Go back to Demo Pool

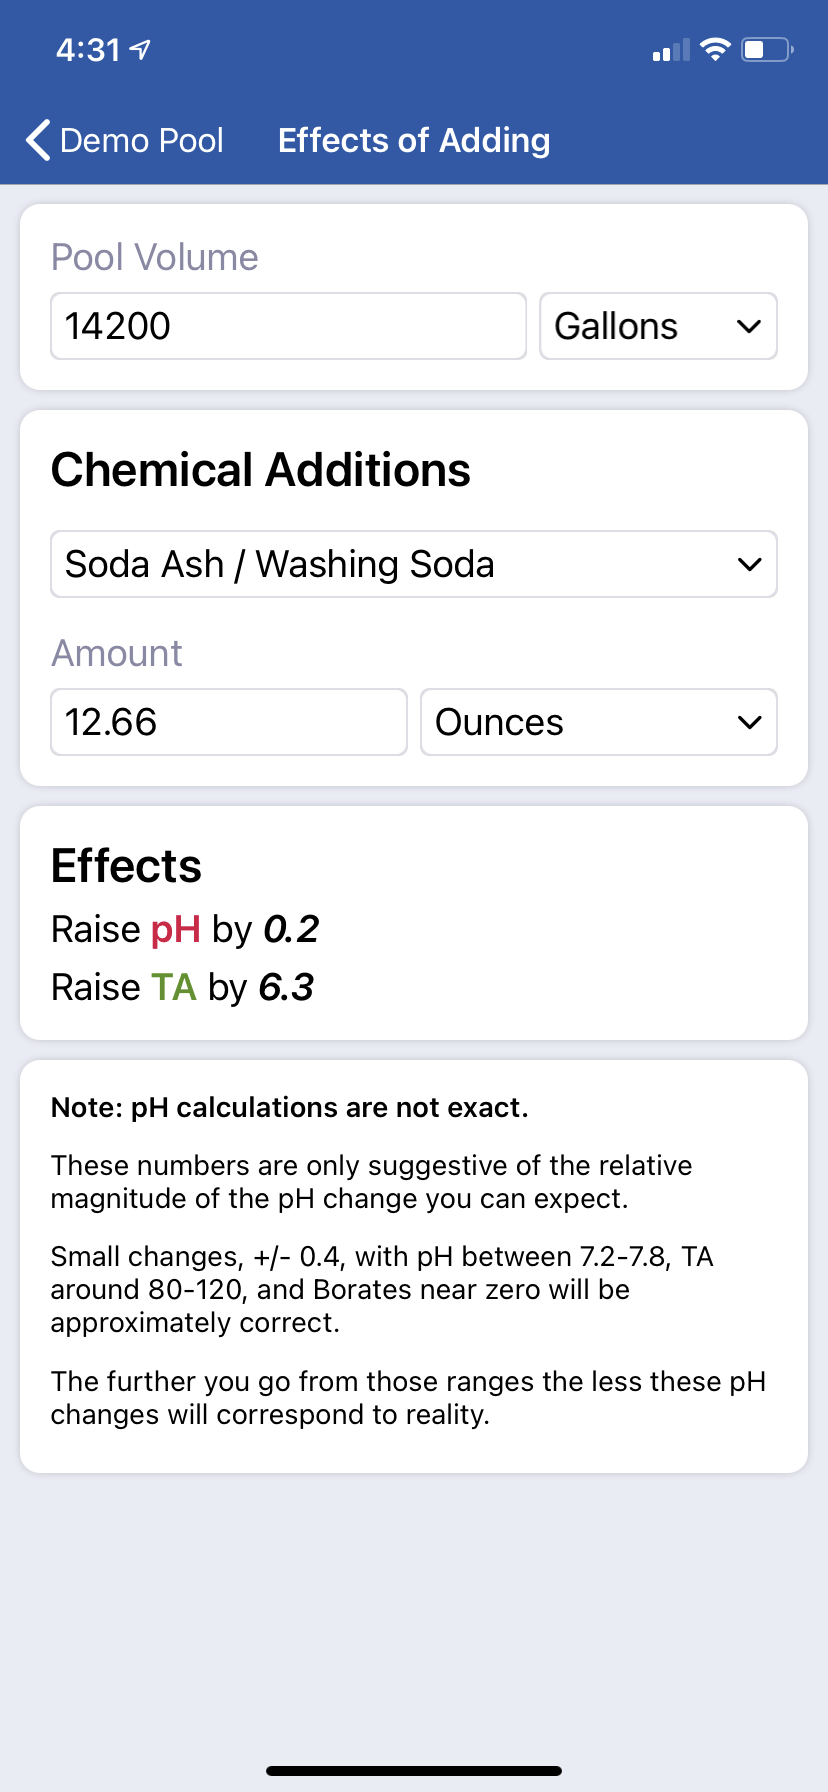(125, 141)
